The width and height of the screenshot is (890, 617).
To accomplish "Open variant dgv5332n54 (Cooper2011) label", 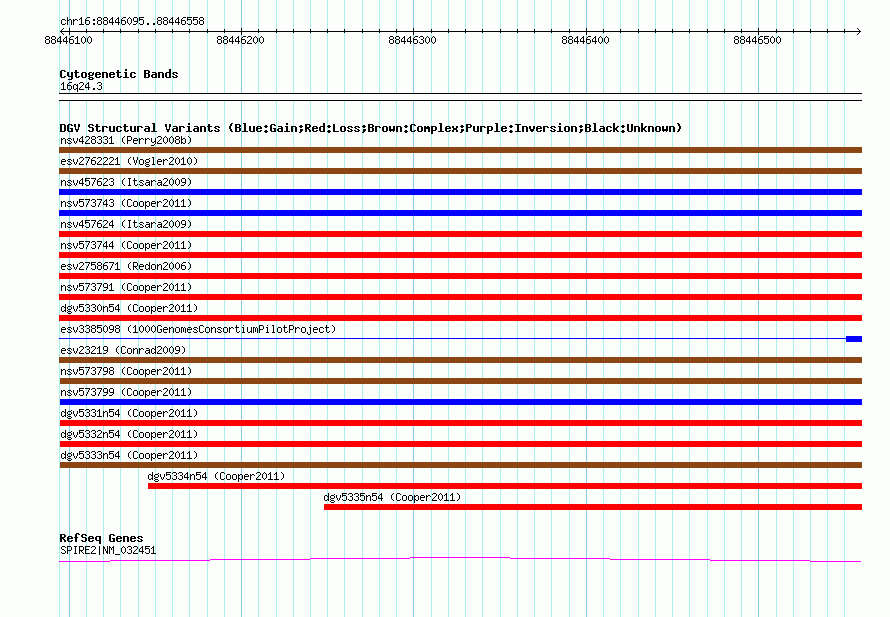I will (129, 434).
